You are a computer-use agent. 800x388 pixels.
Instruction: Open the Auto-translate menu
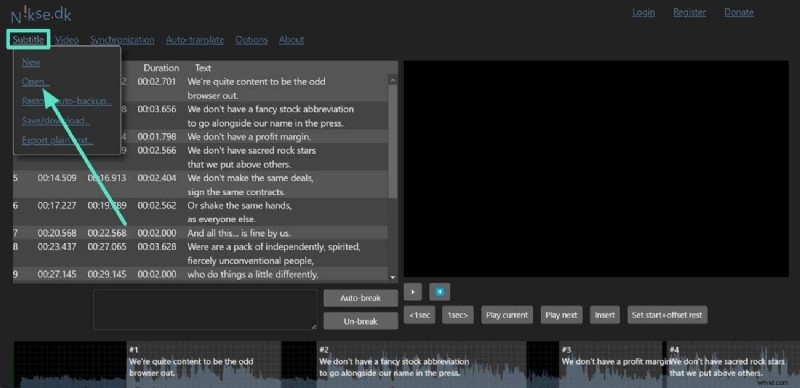(195, 39)
